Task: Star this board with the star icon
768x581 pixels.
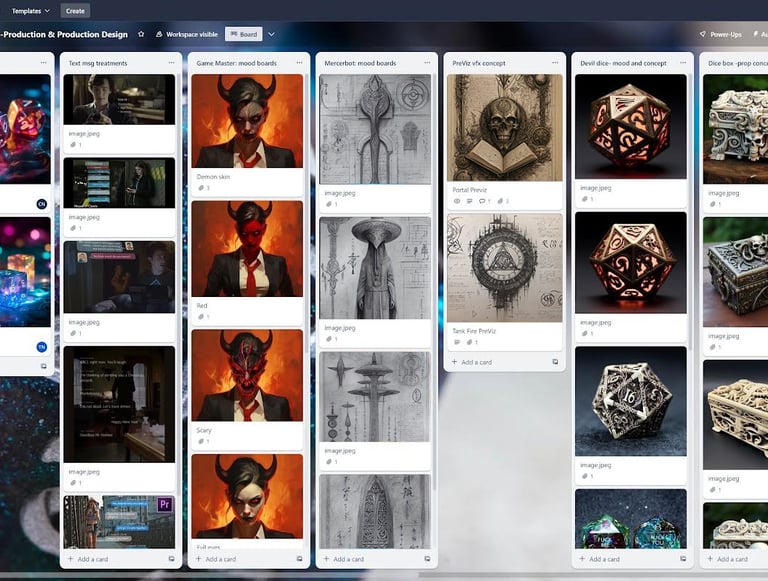Action: click(x=141, y=34)
